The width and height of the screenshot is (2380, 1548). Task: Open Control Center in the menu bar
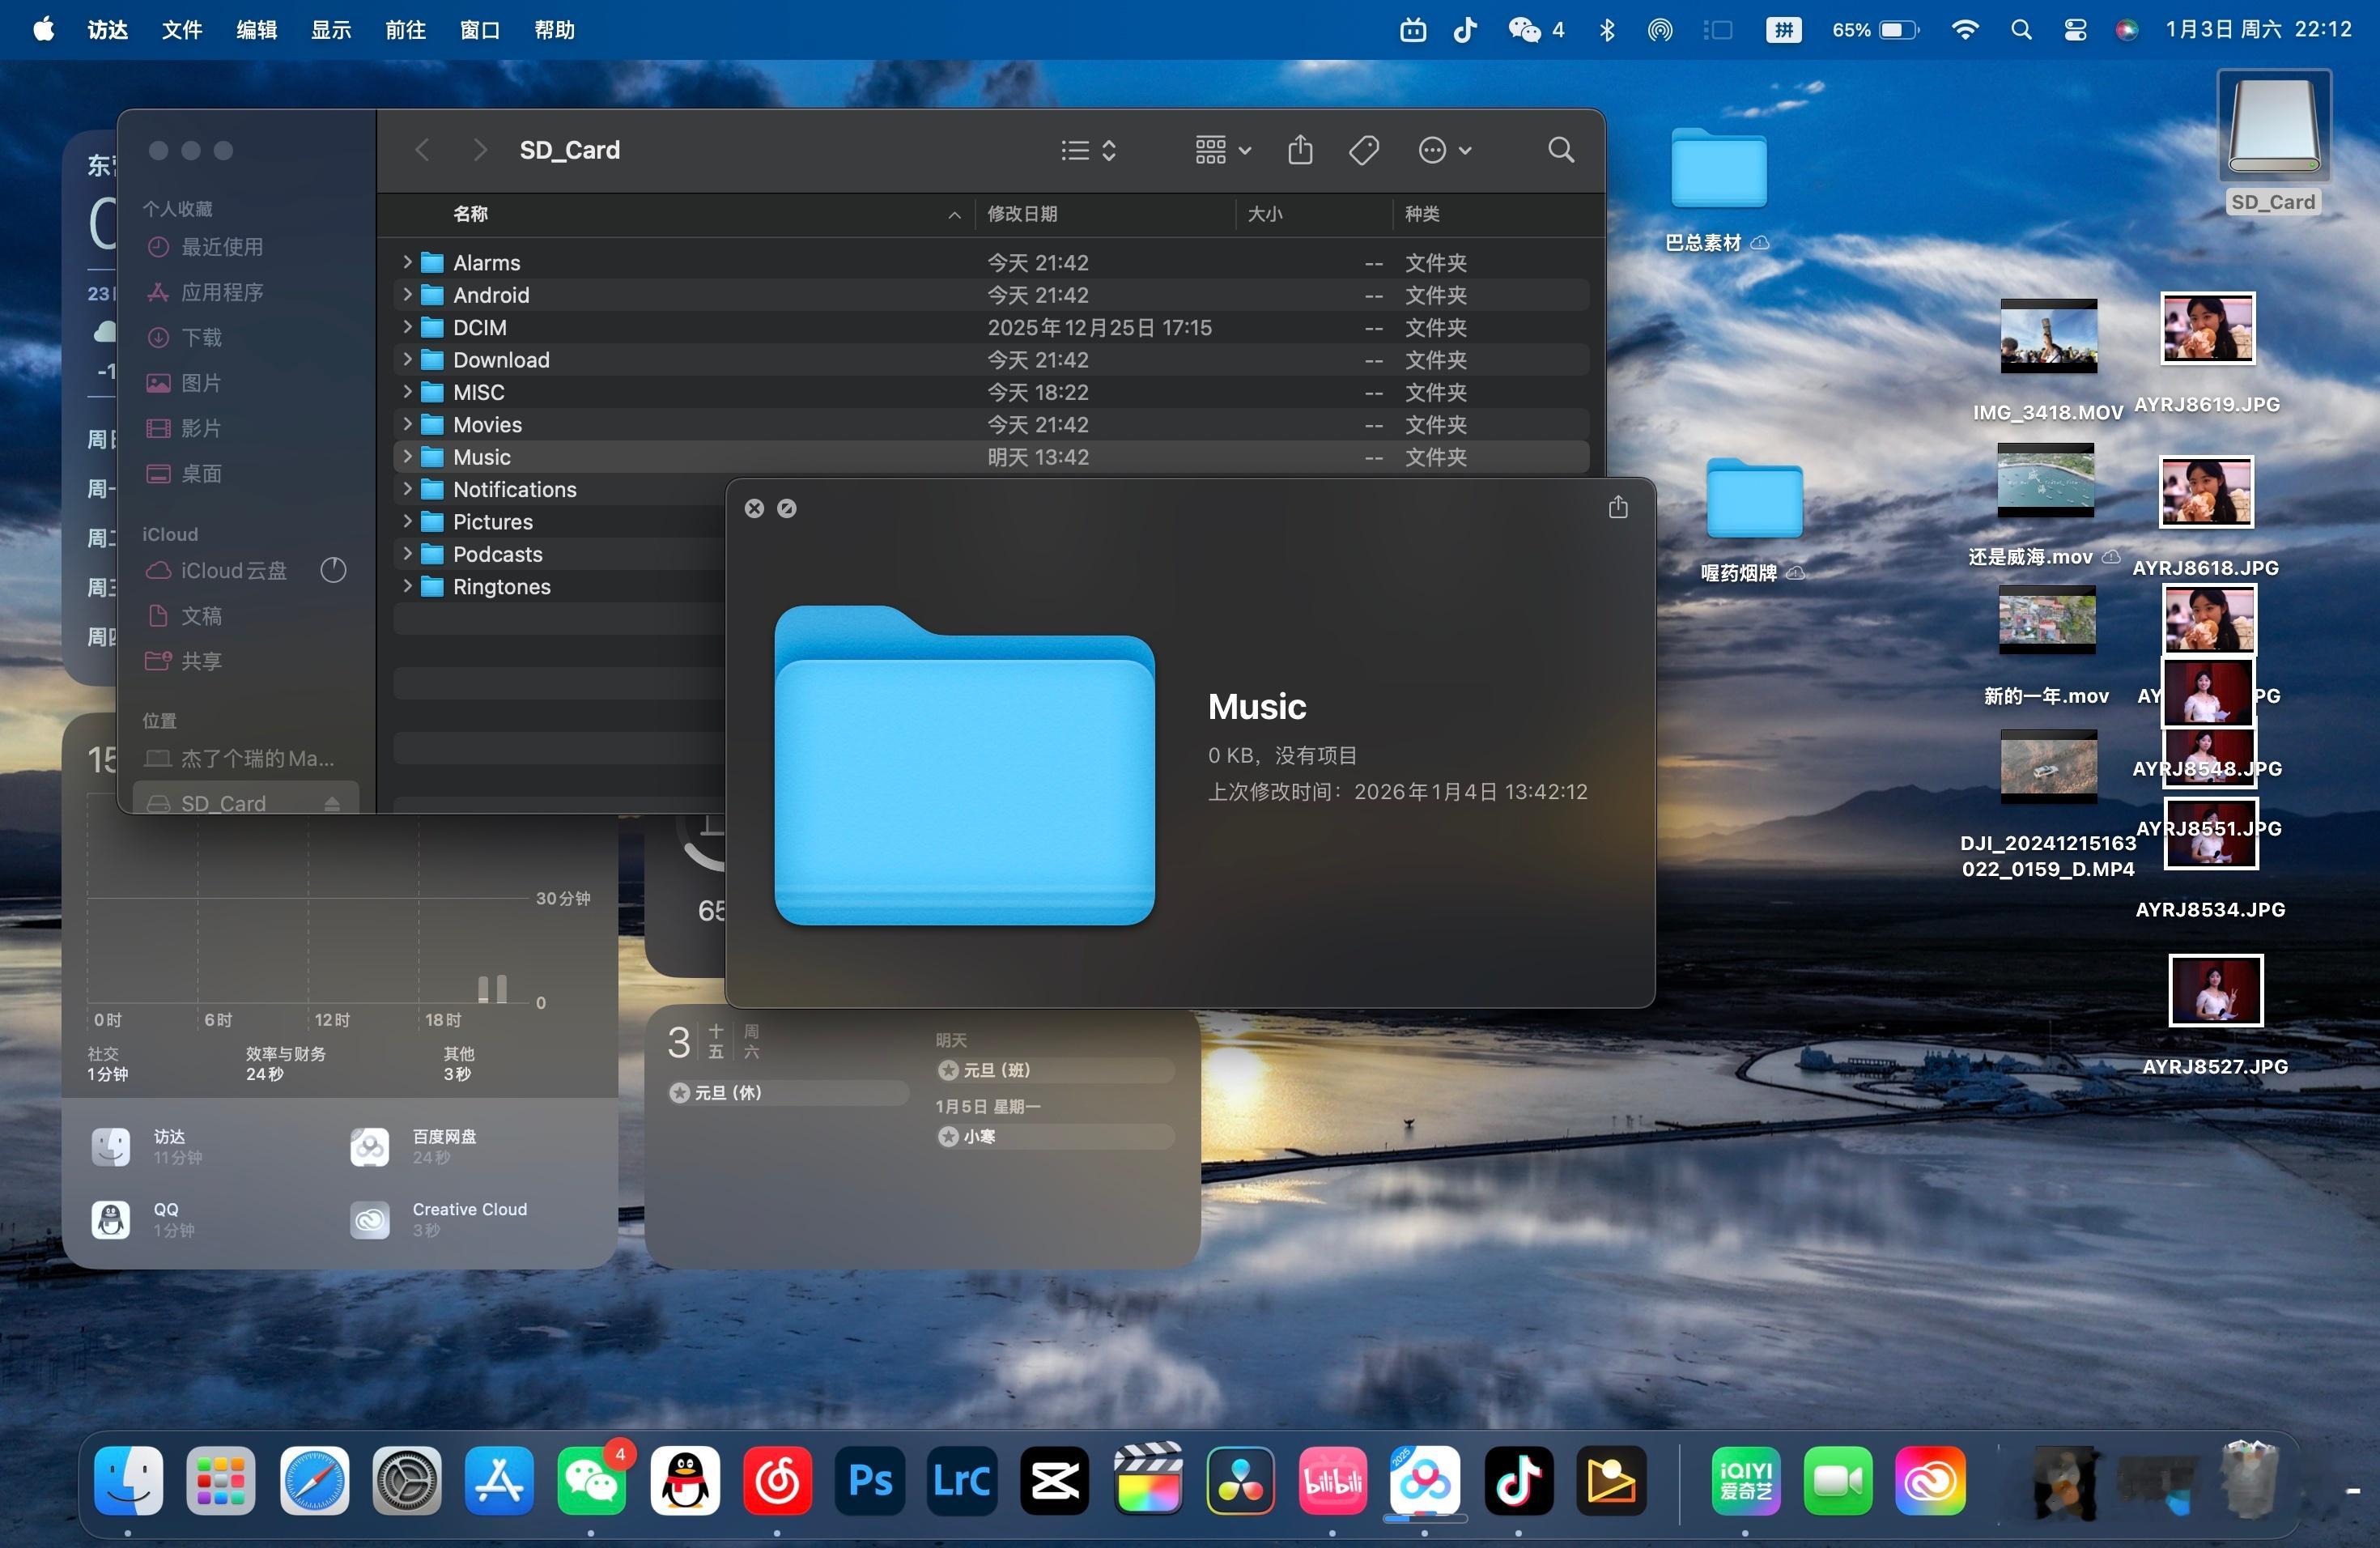pyautogui.click(x=2075, y=30)
